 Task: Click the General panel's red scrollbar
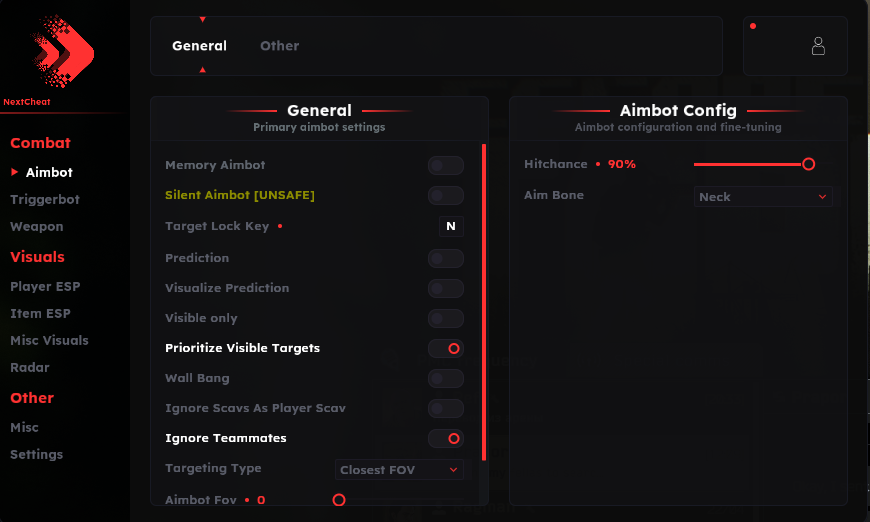(484, 300)
